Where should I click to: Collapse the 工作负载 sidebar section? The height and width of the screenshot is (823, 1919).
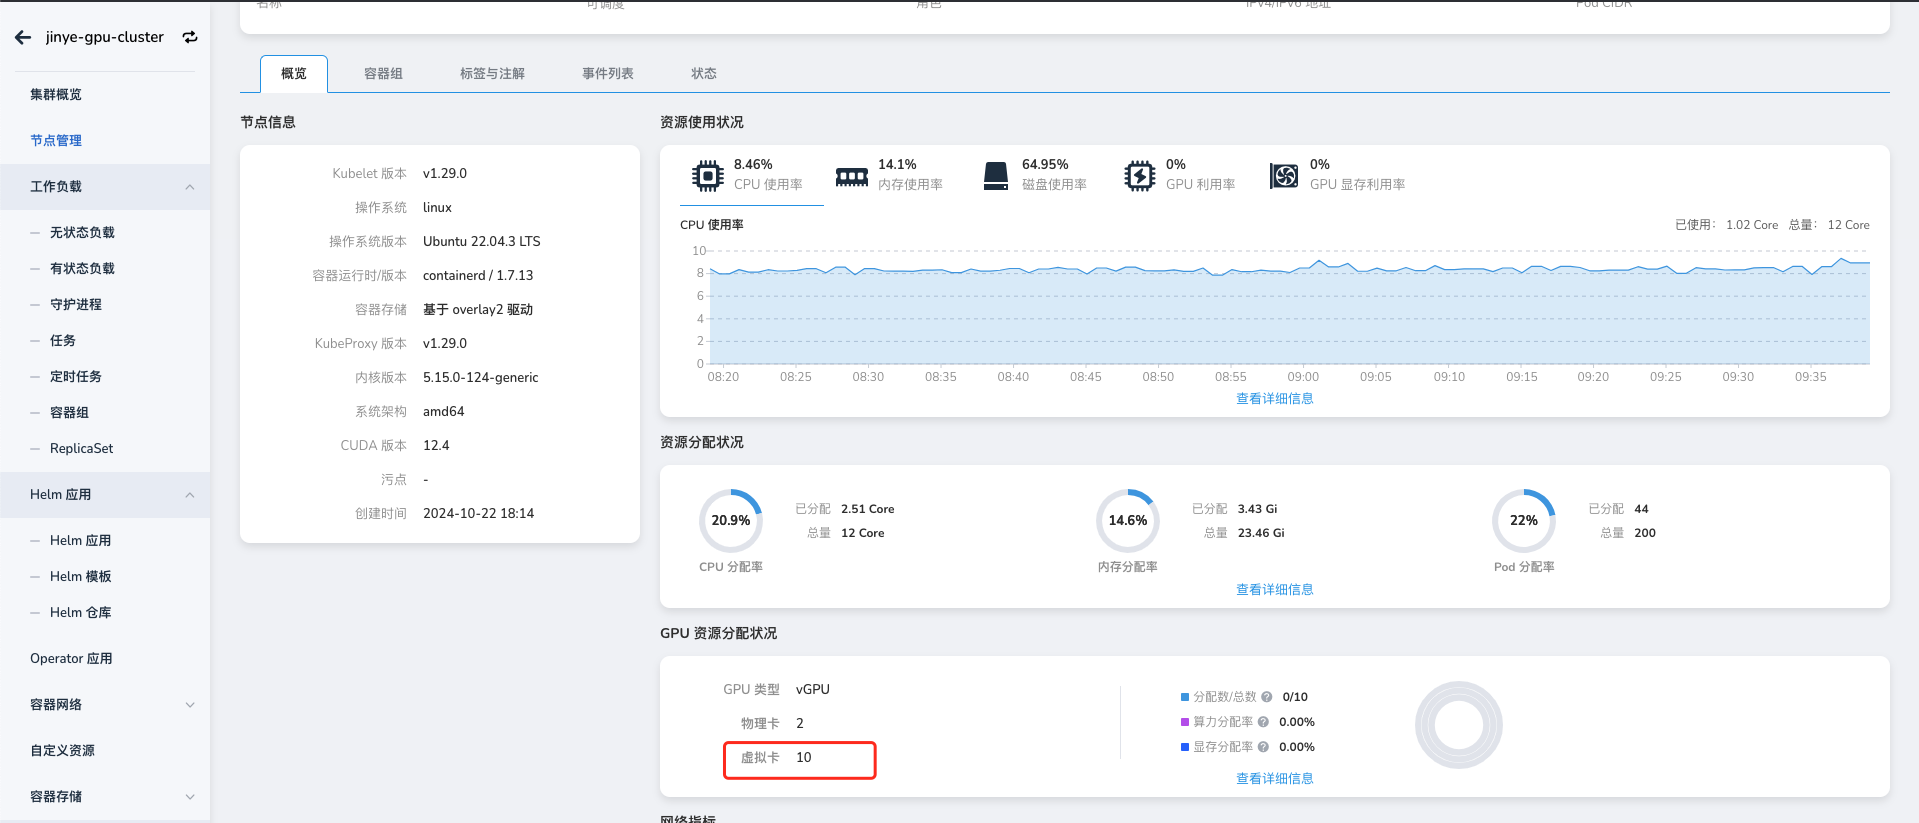[190, 187]
